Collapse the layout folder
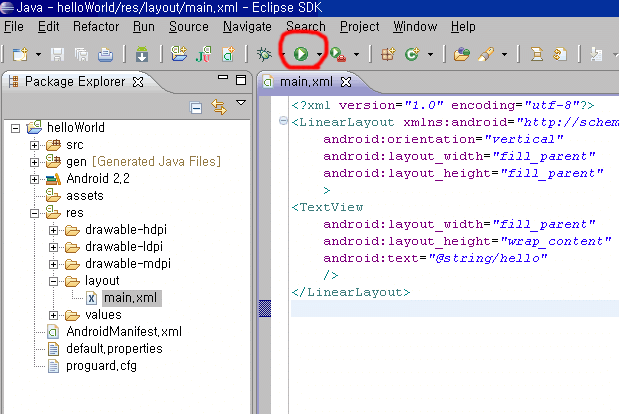 [x=53, y=281]
